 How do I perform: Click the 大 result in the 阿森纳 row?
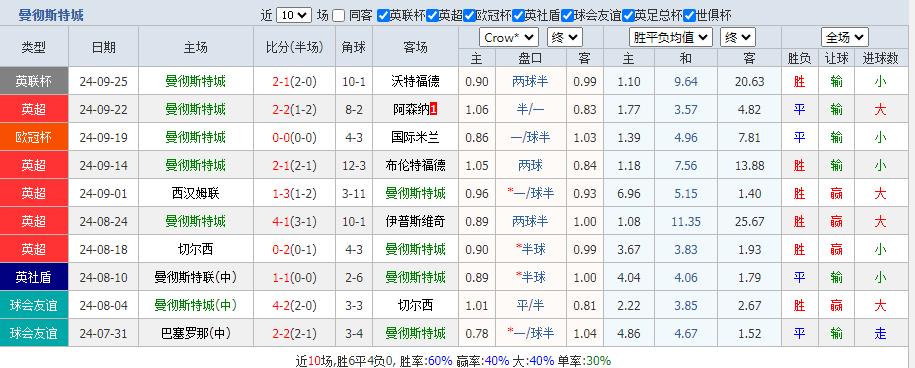coord(880,110)
